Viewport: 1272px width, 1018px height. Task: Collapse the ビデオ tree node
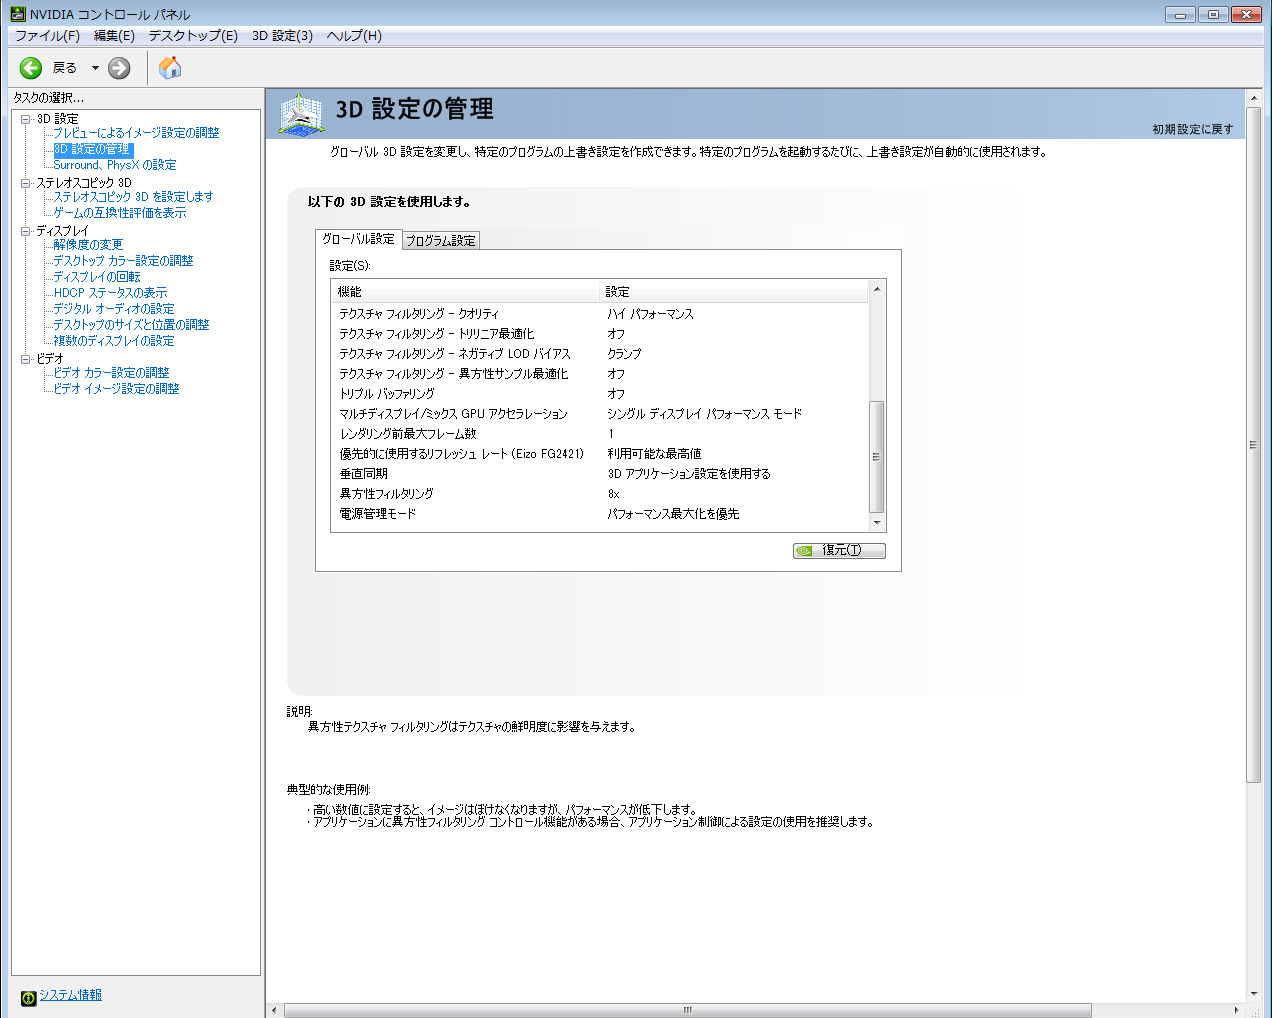pos(26,359)
